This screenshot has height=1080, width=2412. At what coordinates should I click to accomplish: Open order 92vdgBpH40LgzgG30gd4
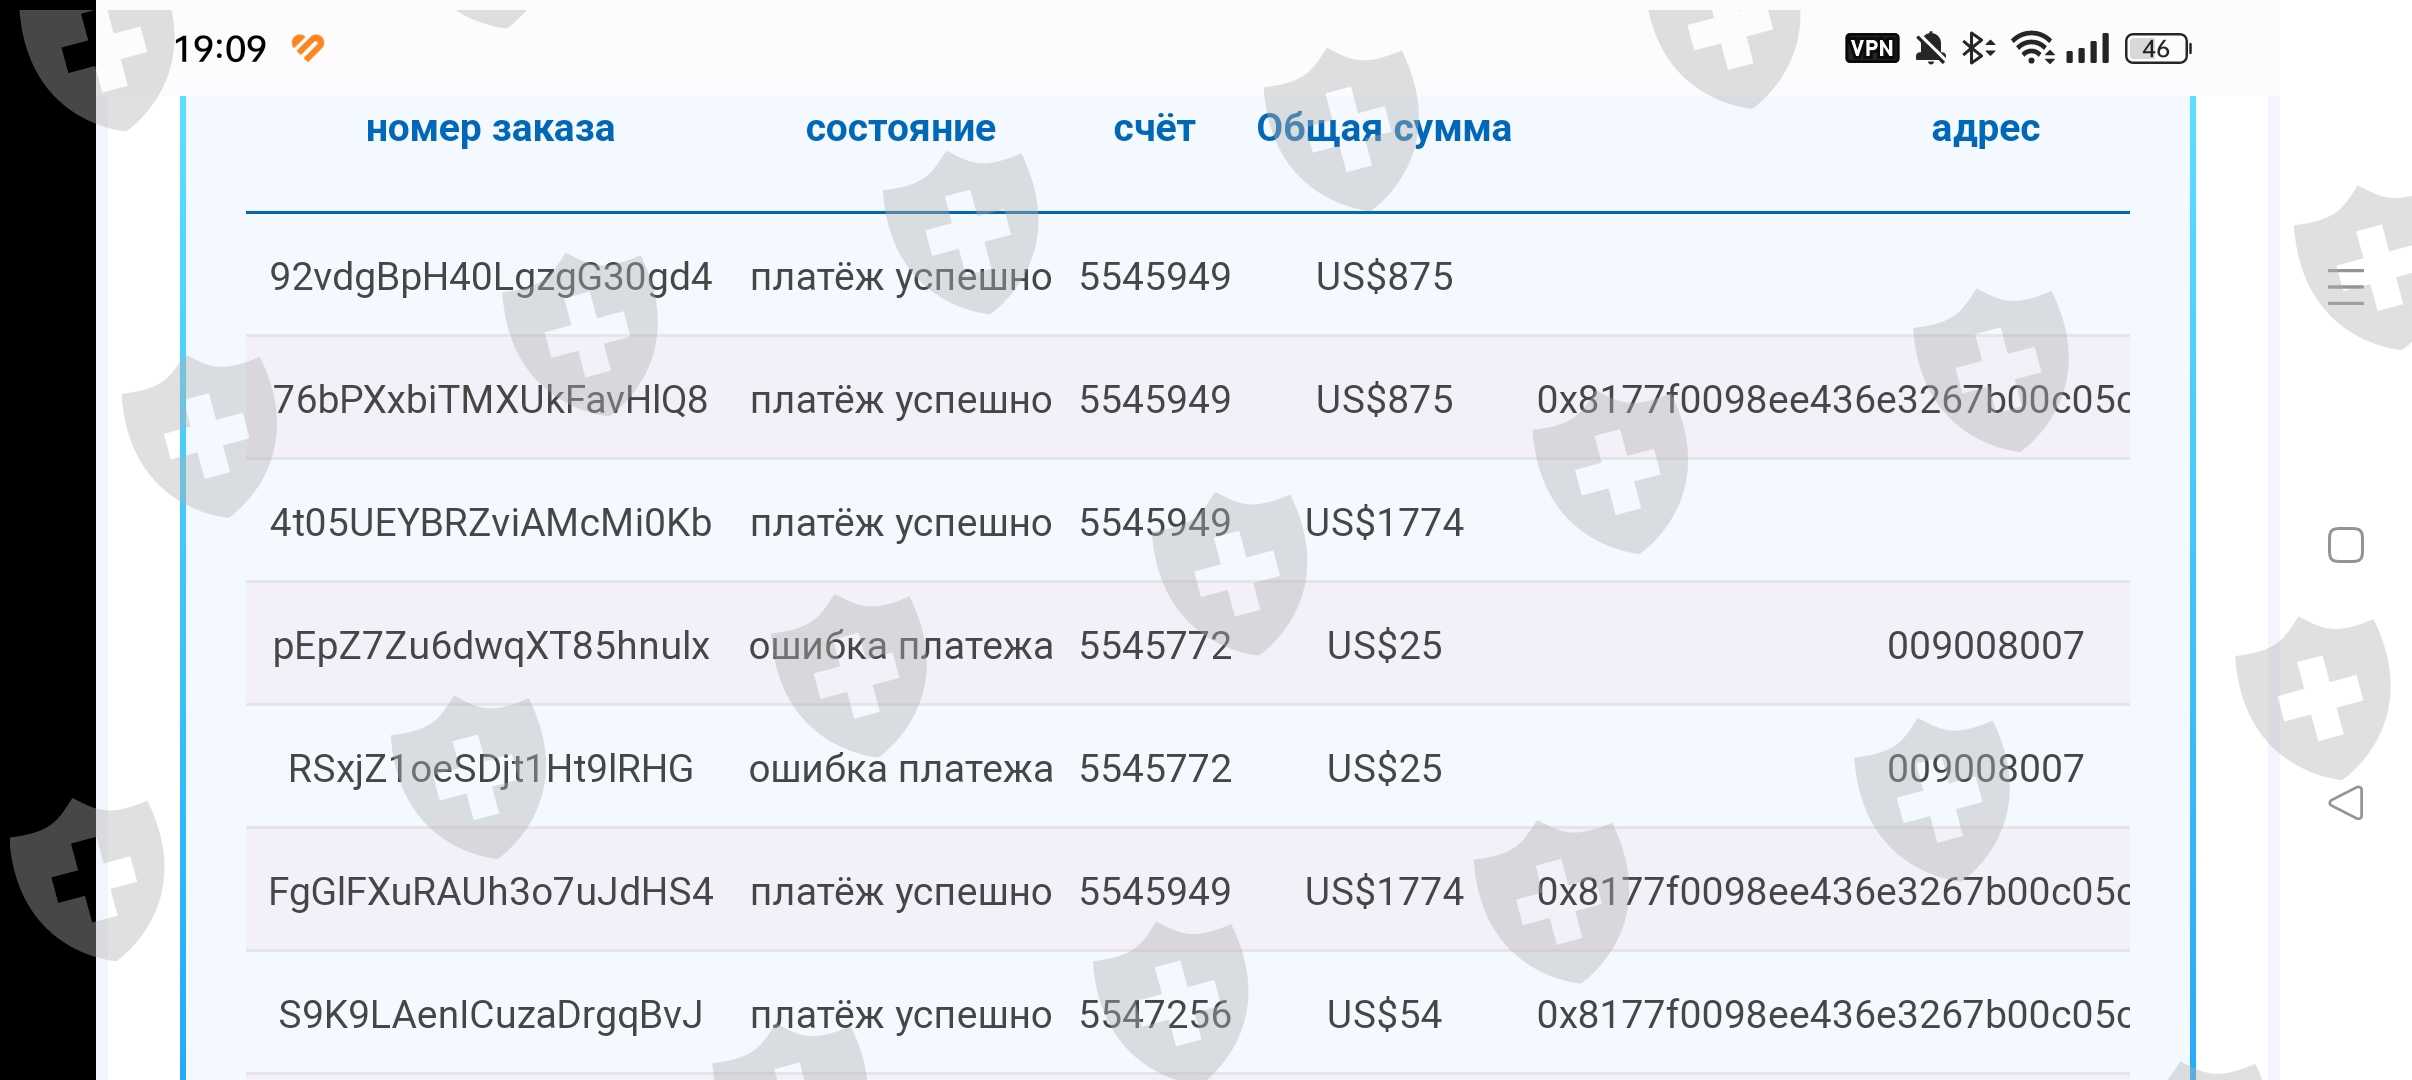click(490, 277)
